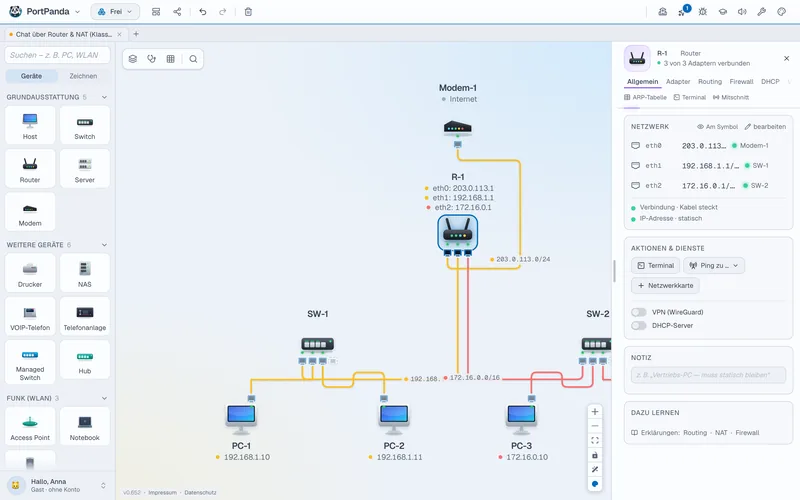Click the SW-1 switch on canvas

pos(317,345)
